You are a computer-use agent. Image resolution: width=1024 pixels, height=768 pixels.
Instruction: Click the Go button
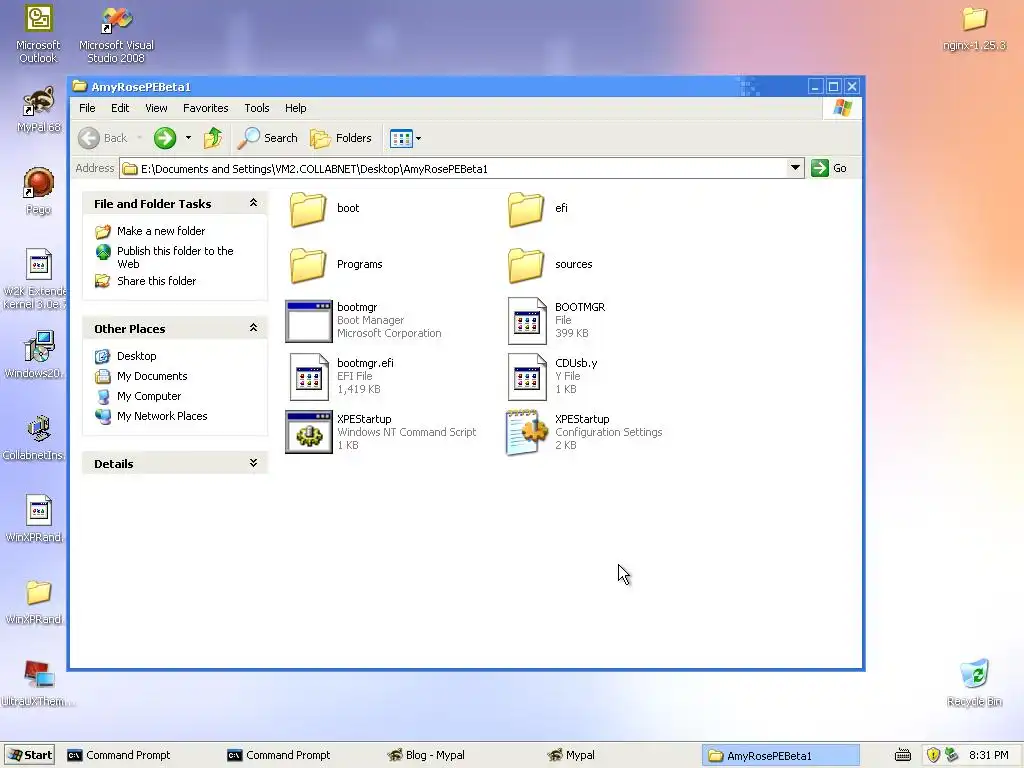tap(829, 168)
